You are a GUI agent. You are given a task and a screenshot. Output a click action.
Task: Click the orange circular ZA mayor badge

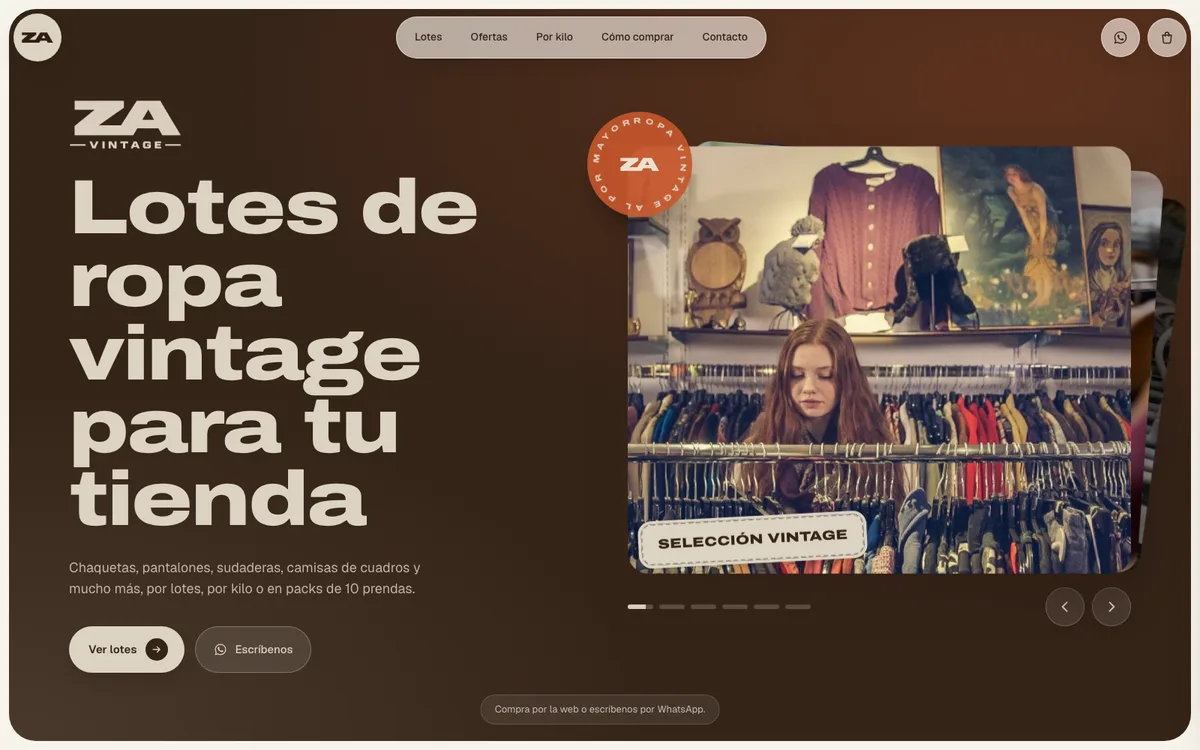click(x=640, y=164)
